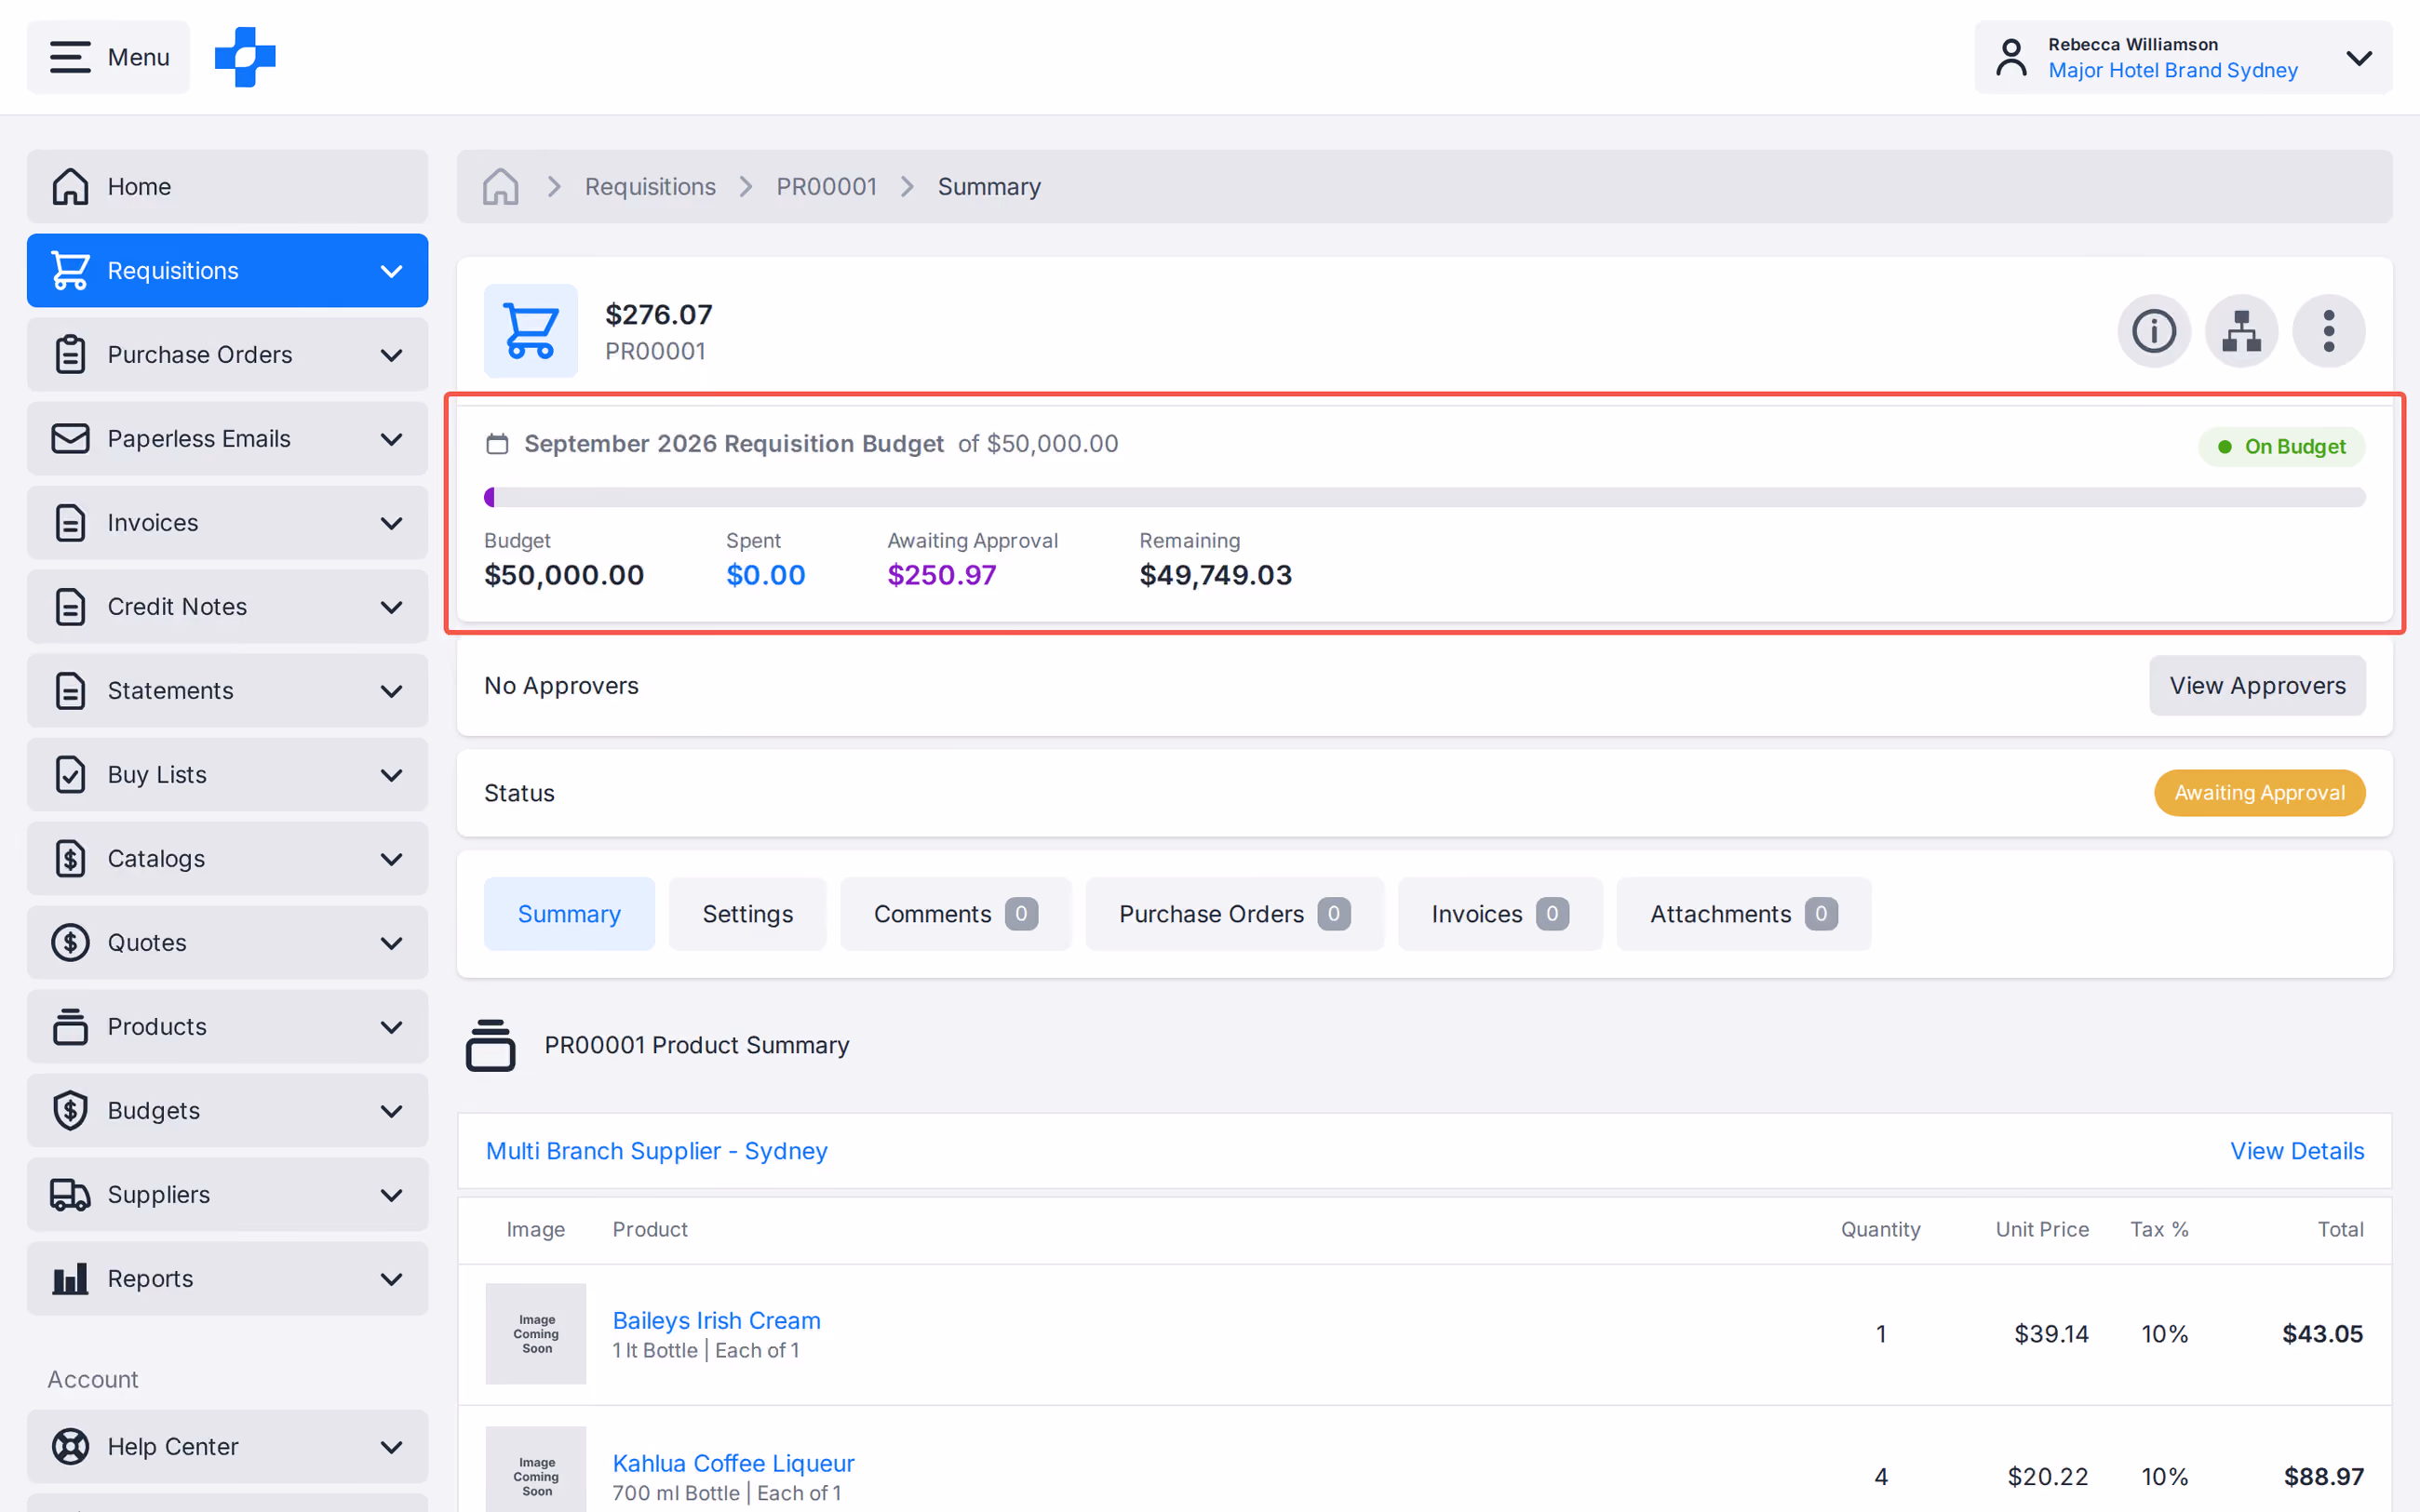
Task: Select the Summary tab
Action: 569,914
